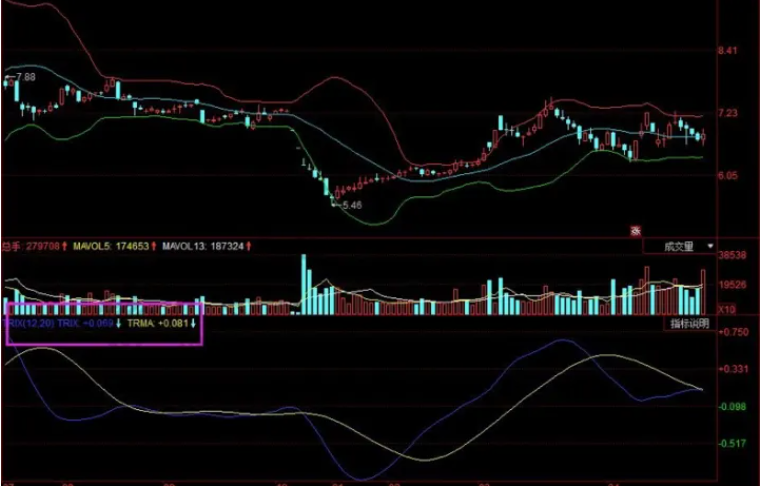Click the -0.098 TRIX axis label

tap(733, 406)
